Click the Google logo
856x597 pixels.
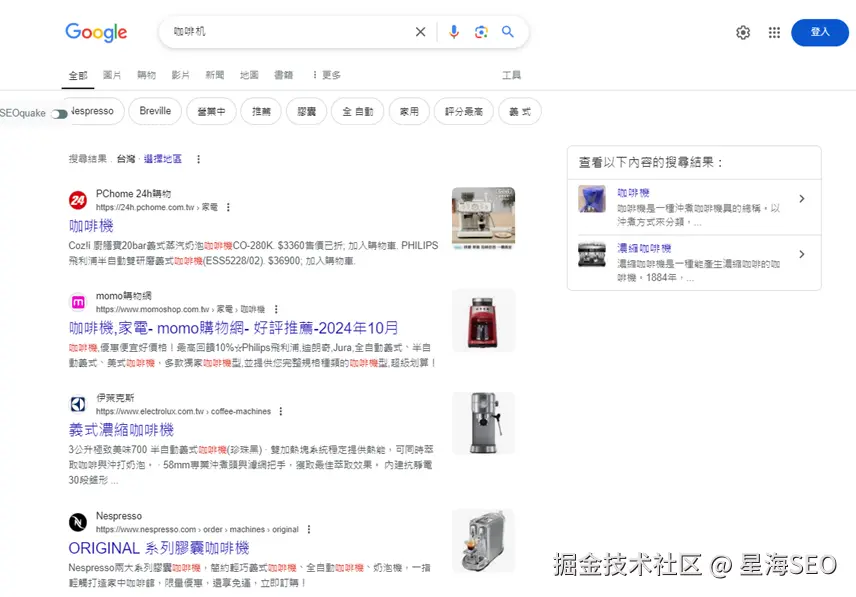(x=96, y=32)
